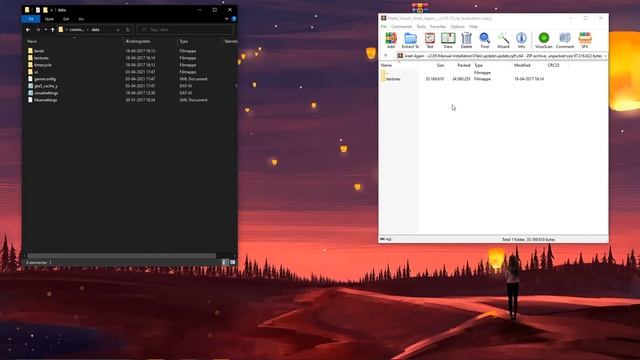Click Extract To in WinRAR toolbar

tap(410, 40)
